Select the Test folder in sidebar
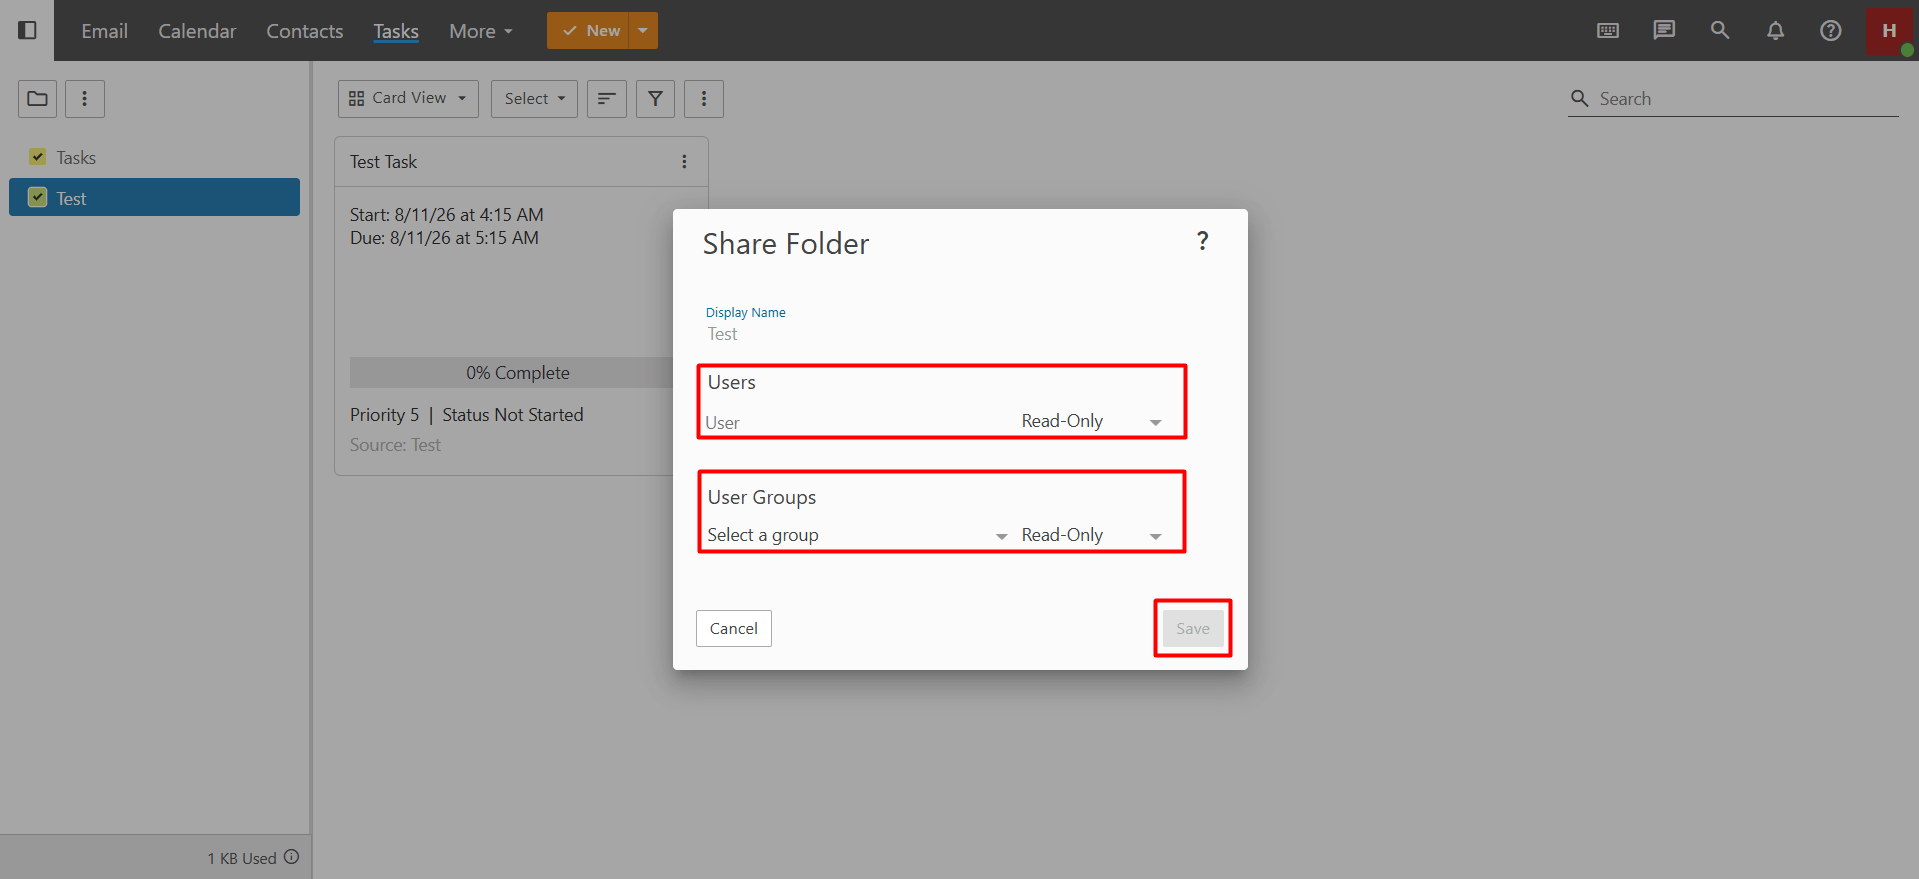This screenshot has height=879, width=1919. [x=154, y=197]
